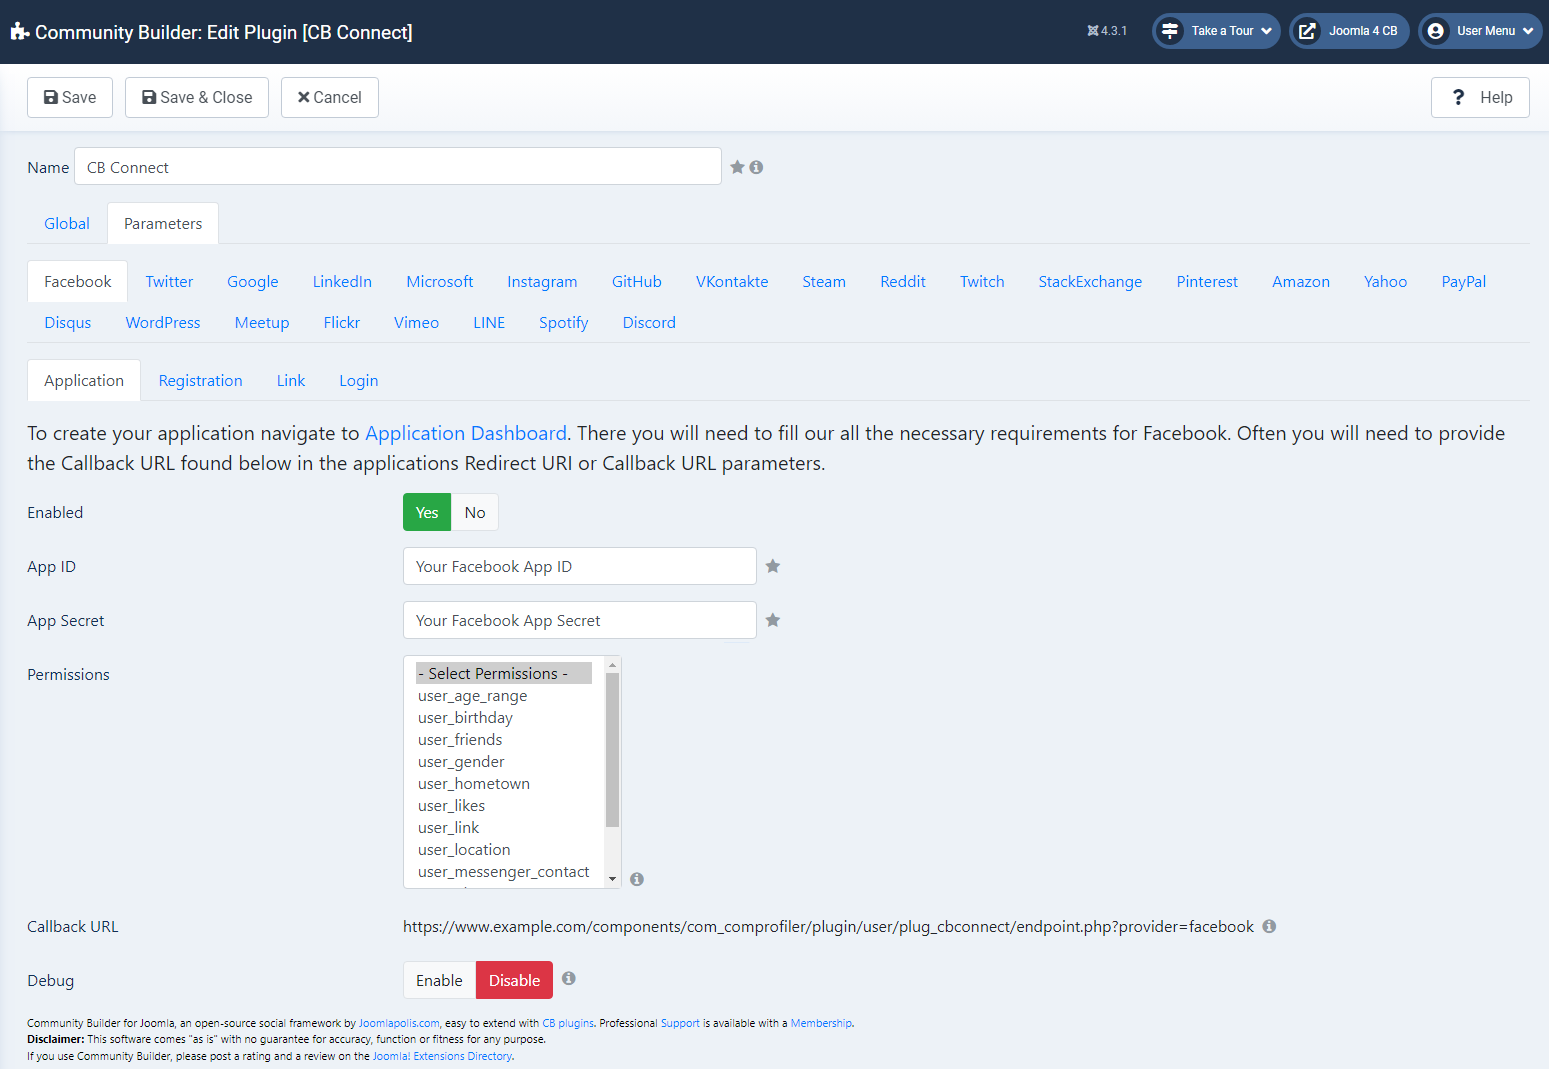Viewport: 1549px width, 1069px height.
Task: Select user_hometown permission
Action: tap(504, 783)
